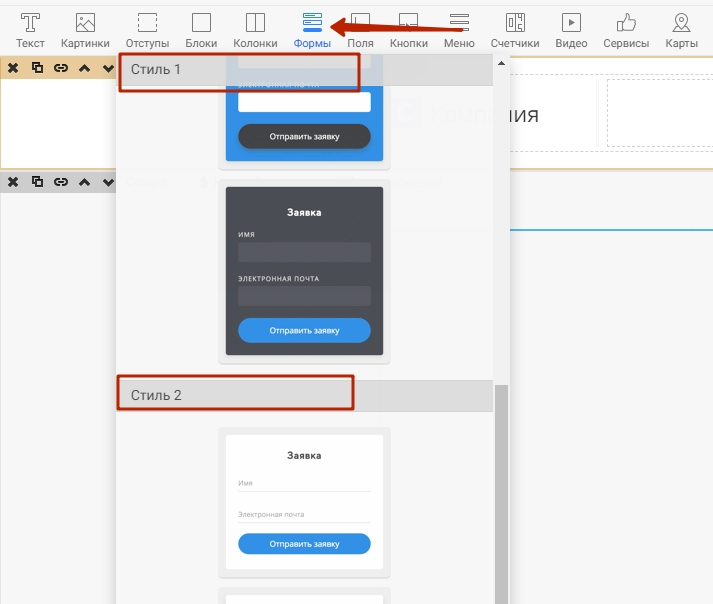Click the active Формы tab
This screenshot has height=604, width=713.
(x=312, y=30)
